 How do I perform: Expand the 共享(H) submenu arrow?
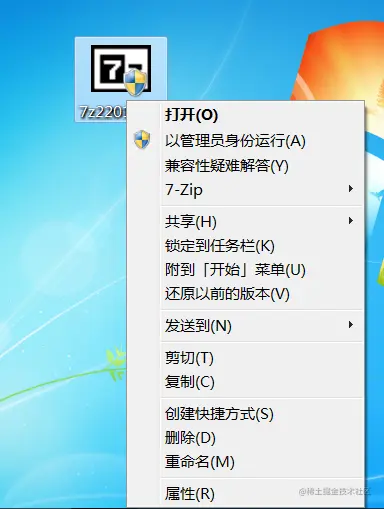(350, 221)
